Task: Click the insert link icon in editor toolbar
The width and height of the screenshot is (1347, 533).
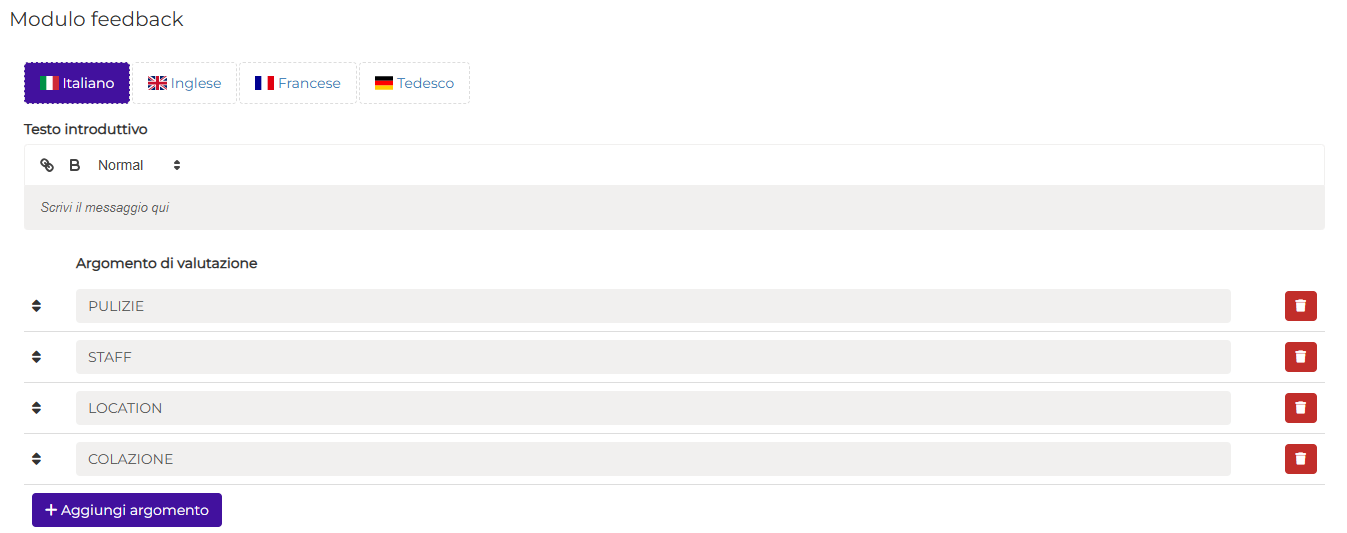Action: 47,165
